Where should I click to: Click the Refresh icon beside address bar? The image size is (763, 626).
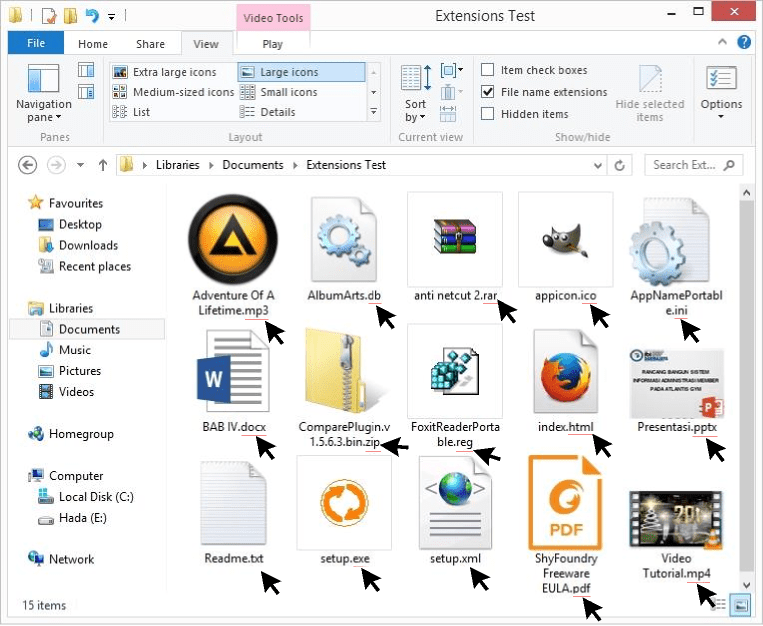pos(619,166)
